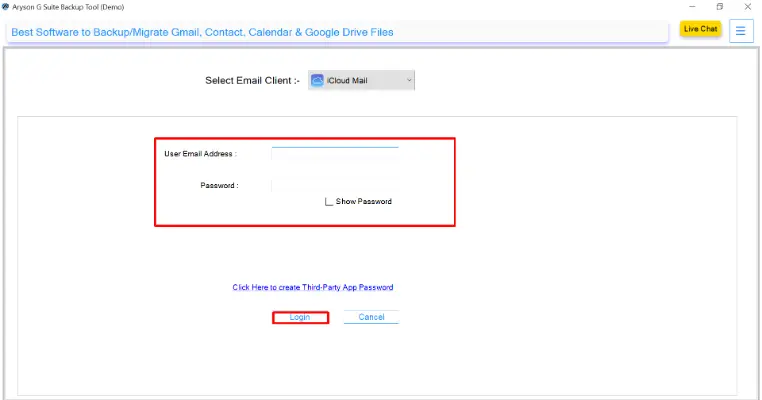The height and width of the screenshot is (400, 762).
Task: Focus the Password input field
Action: [335, 185]
